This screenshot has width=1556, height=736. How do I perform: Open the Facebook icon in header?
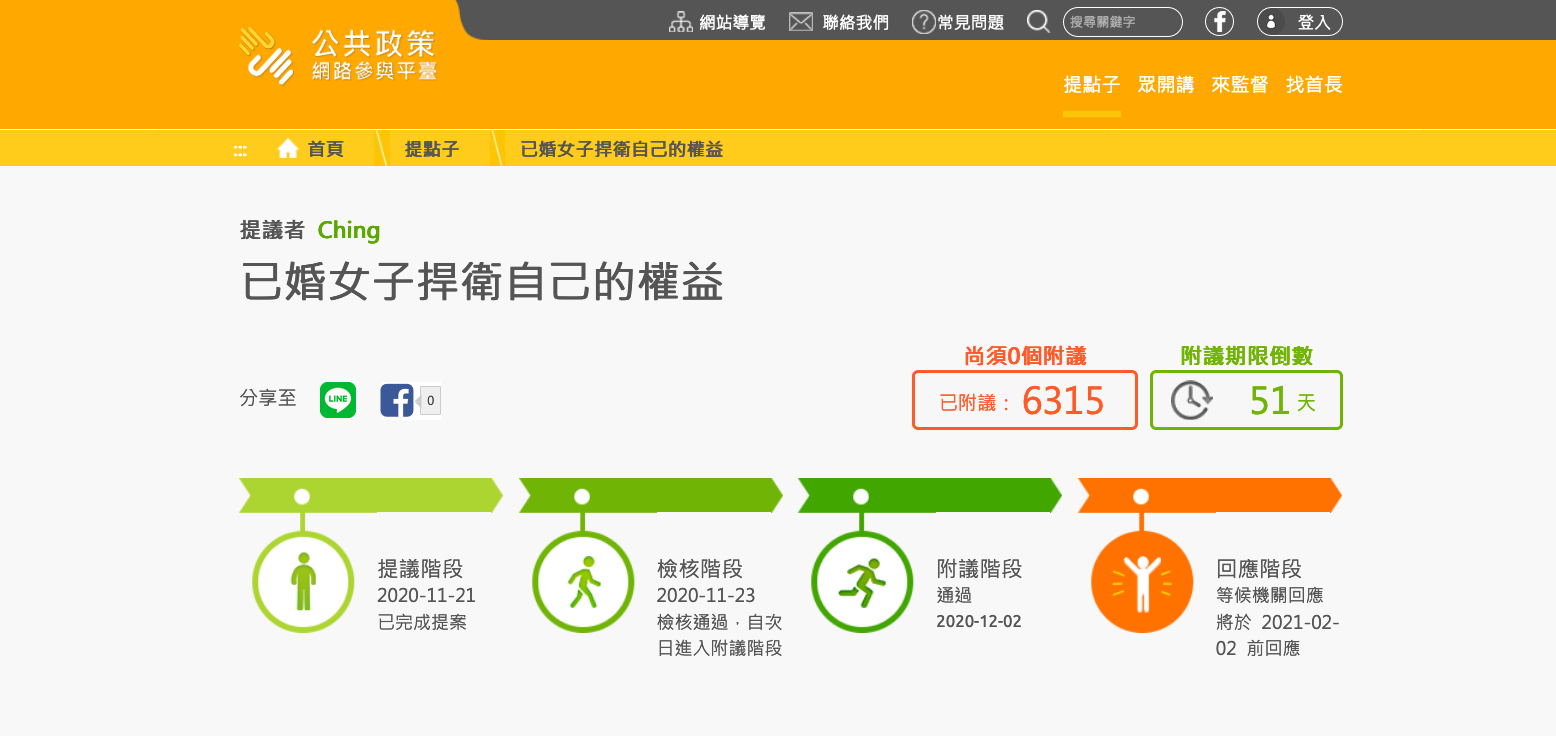1219,21
